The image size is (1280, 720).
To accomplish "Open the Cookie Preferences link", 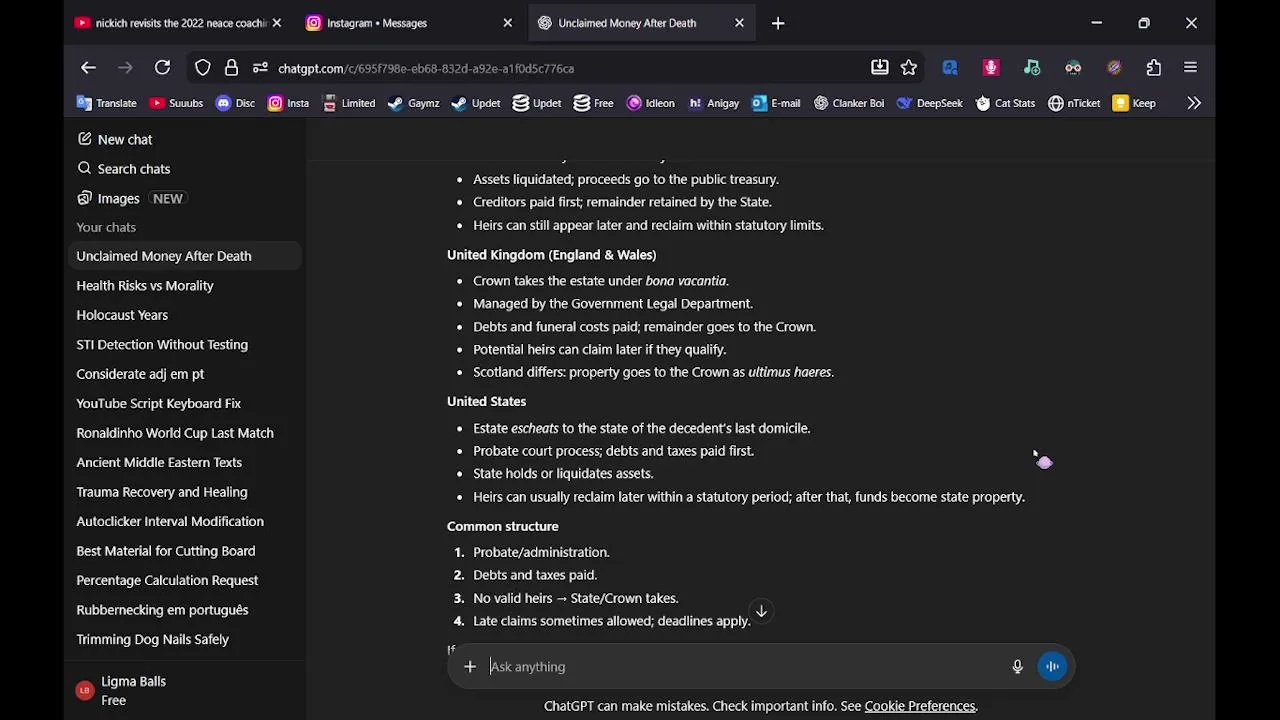I will point(920,706).
